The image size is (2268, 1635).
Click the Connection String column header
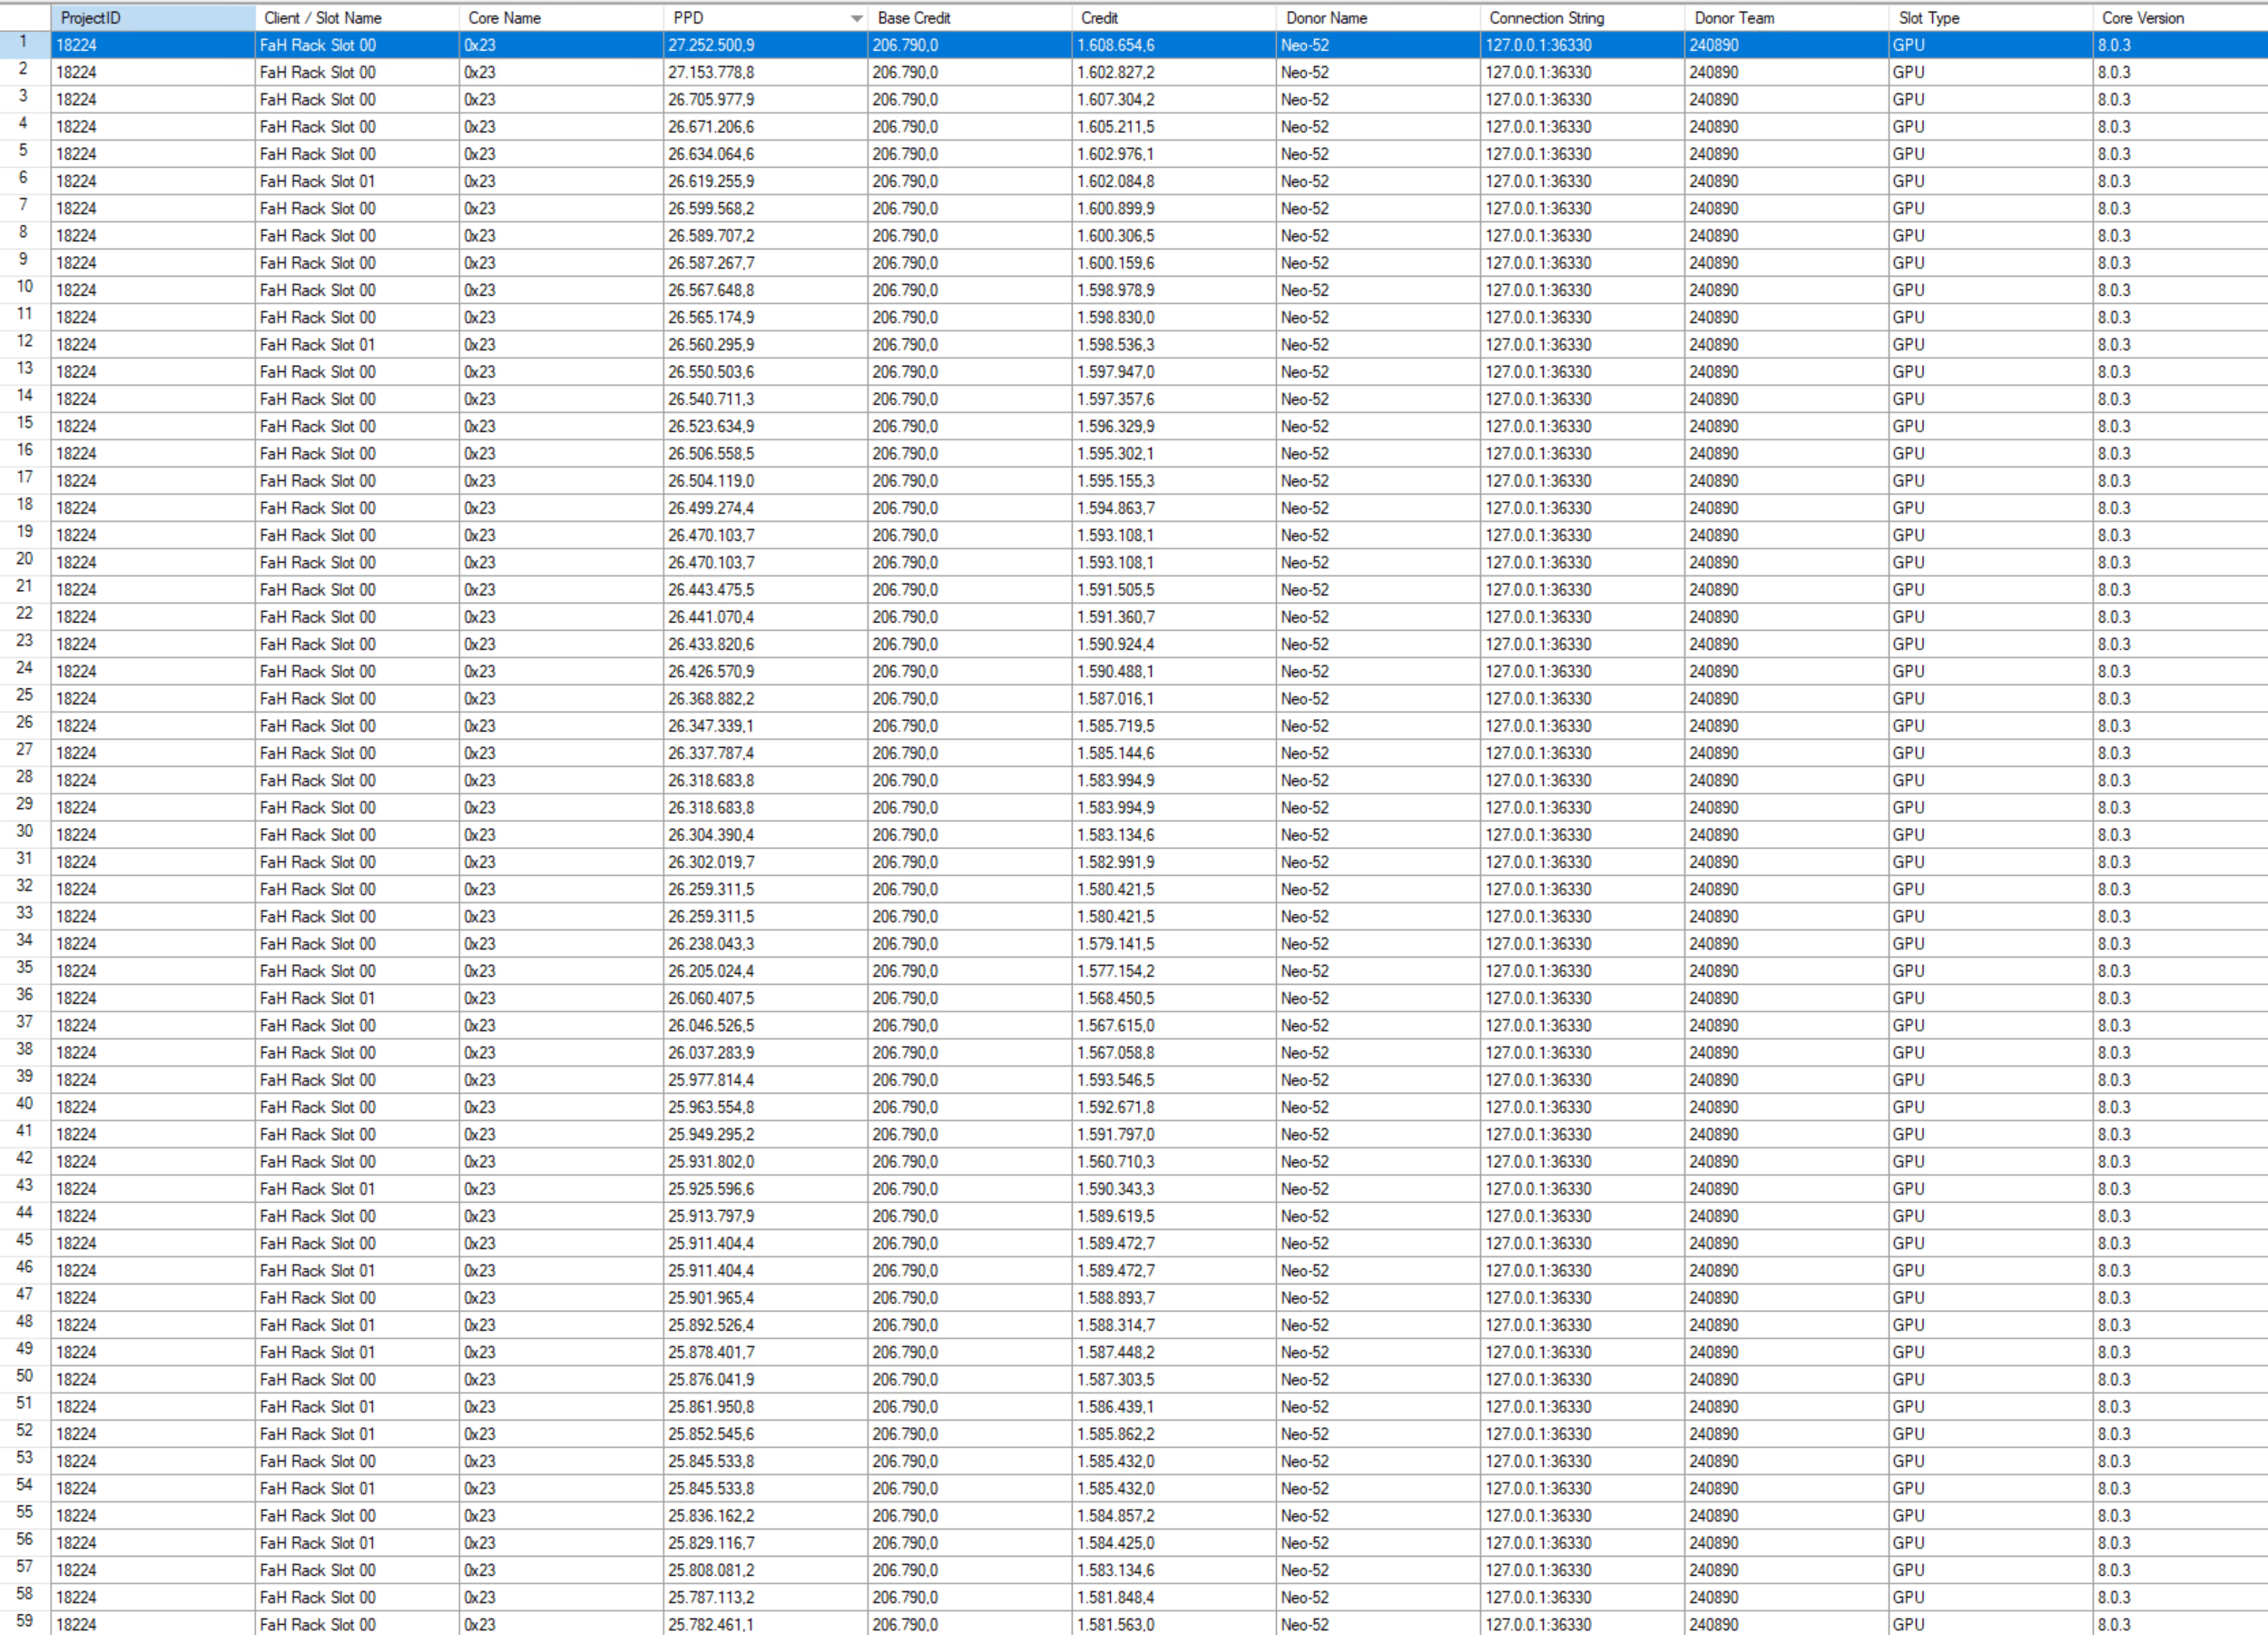click(1546, 18)
